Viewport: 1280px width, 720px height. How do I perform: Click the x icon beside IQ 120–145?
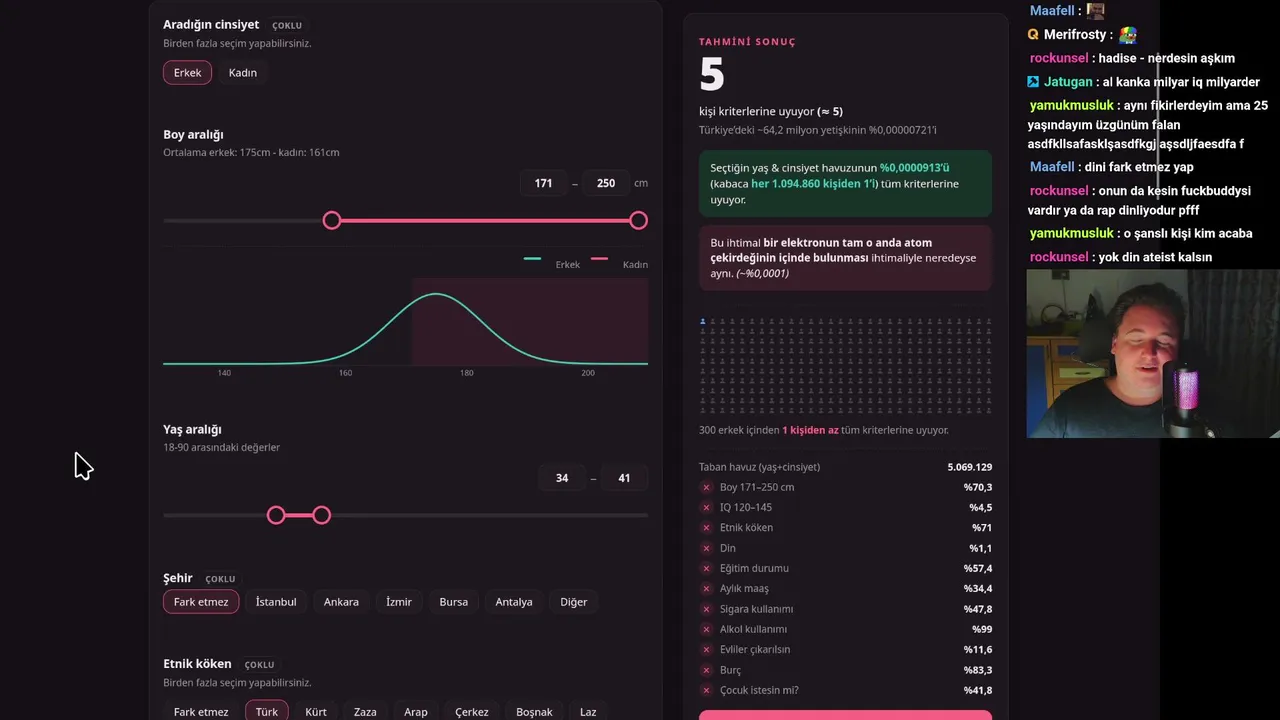point(706,507)
